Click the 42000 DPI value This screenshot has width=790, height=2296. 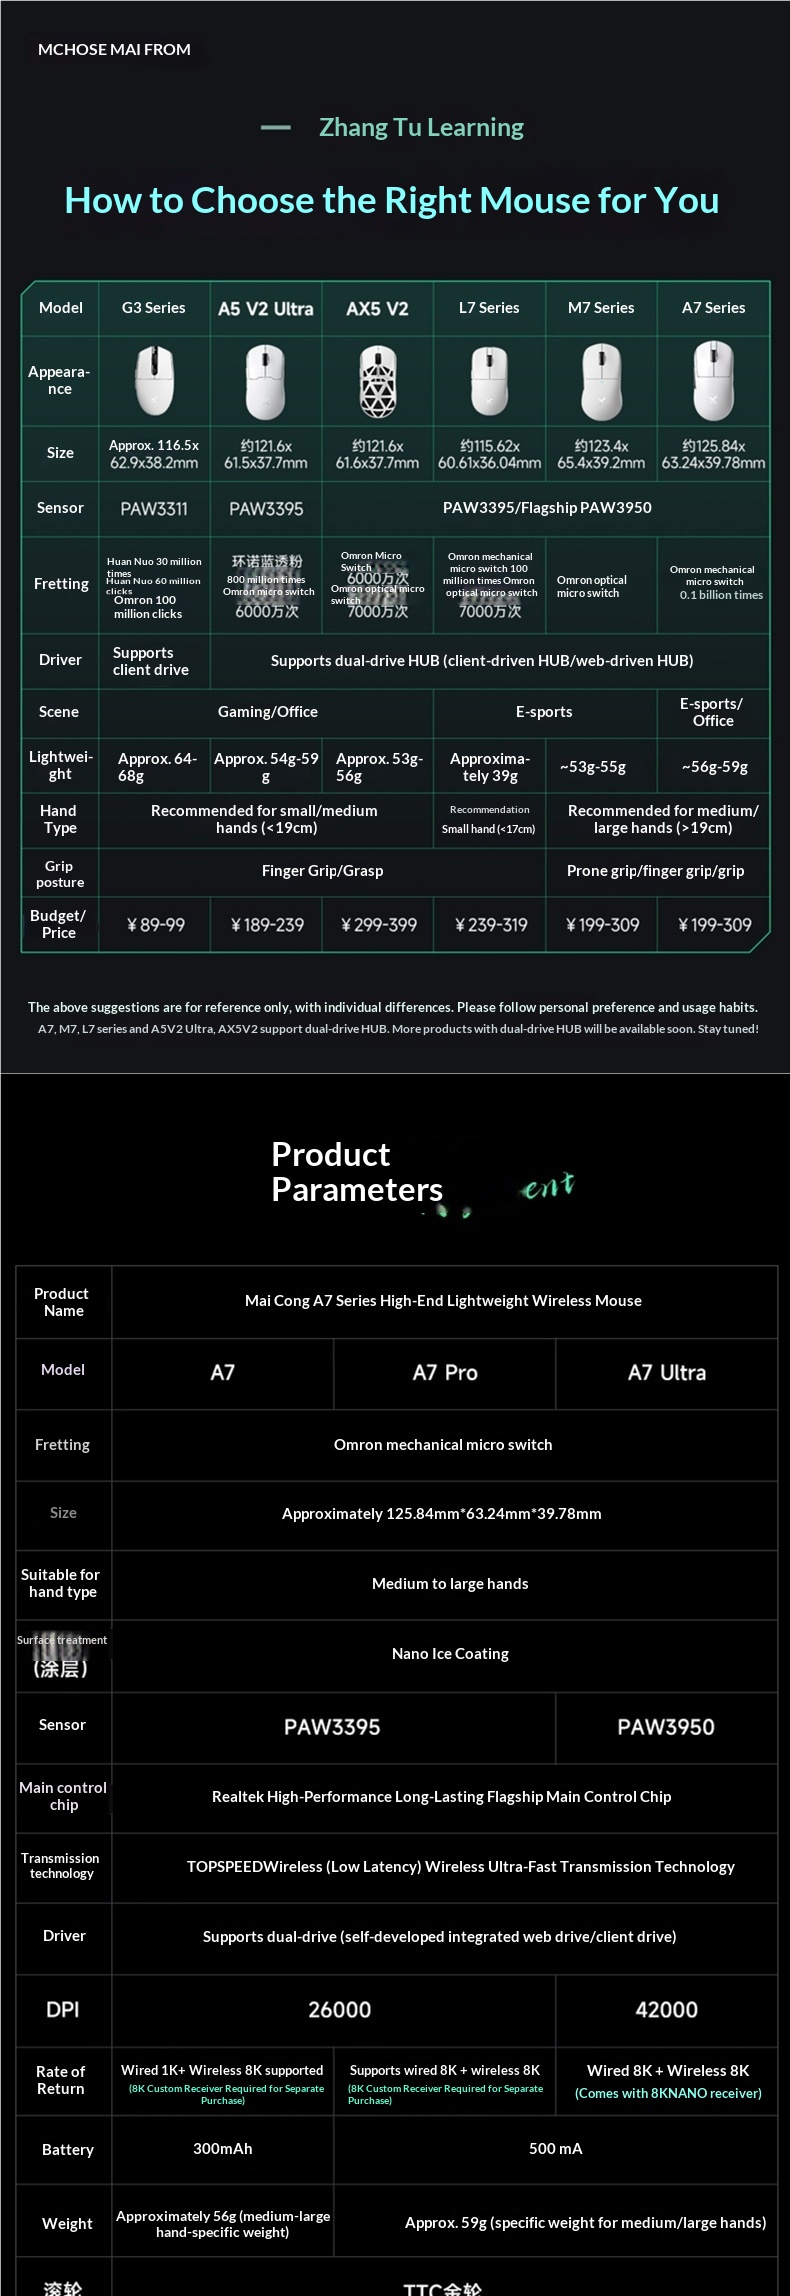(666, 2010)
